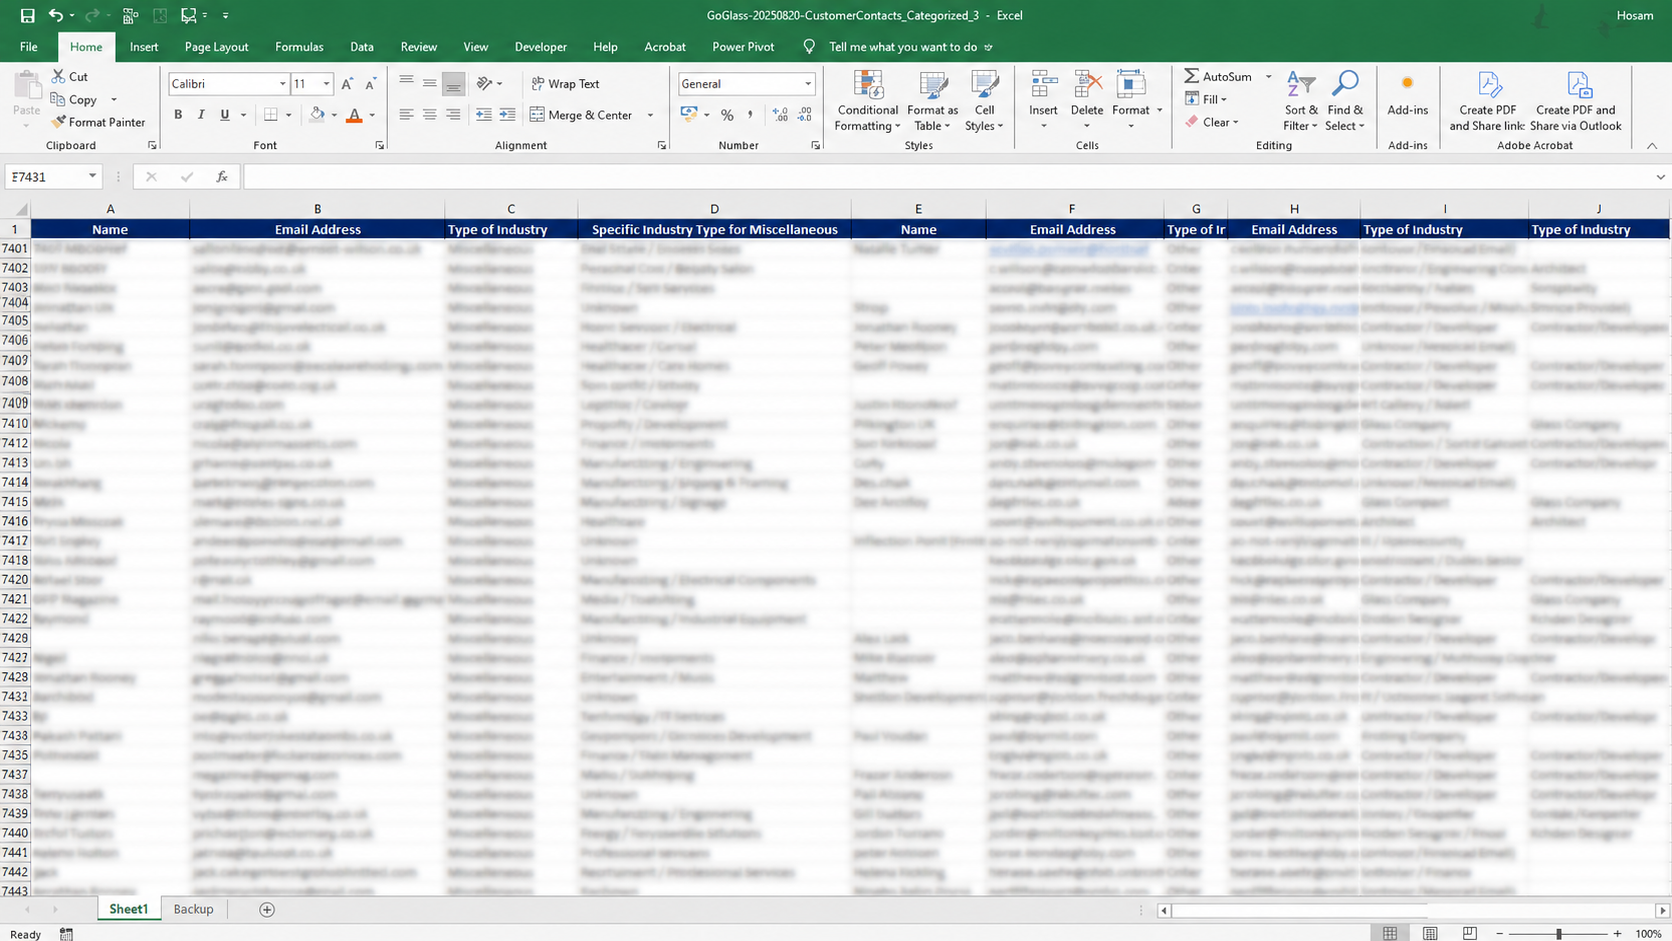Click the Tell me what you want search
1672x941 pixels.
pos(903,47)
